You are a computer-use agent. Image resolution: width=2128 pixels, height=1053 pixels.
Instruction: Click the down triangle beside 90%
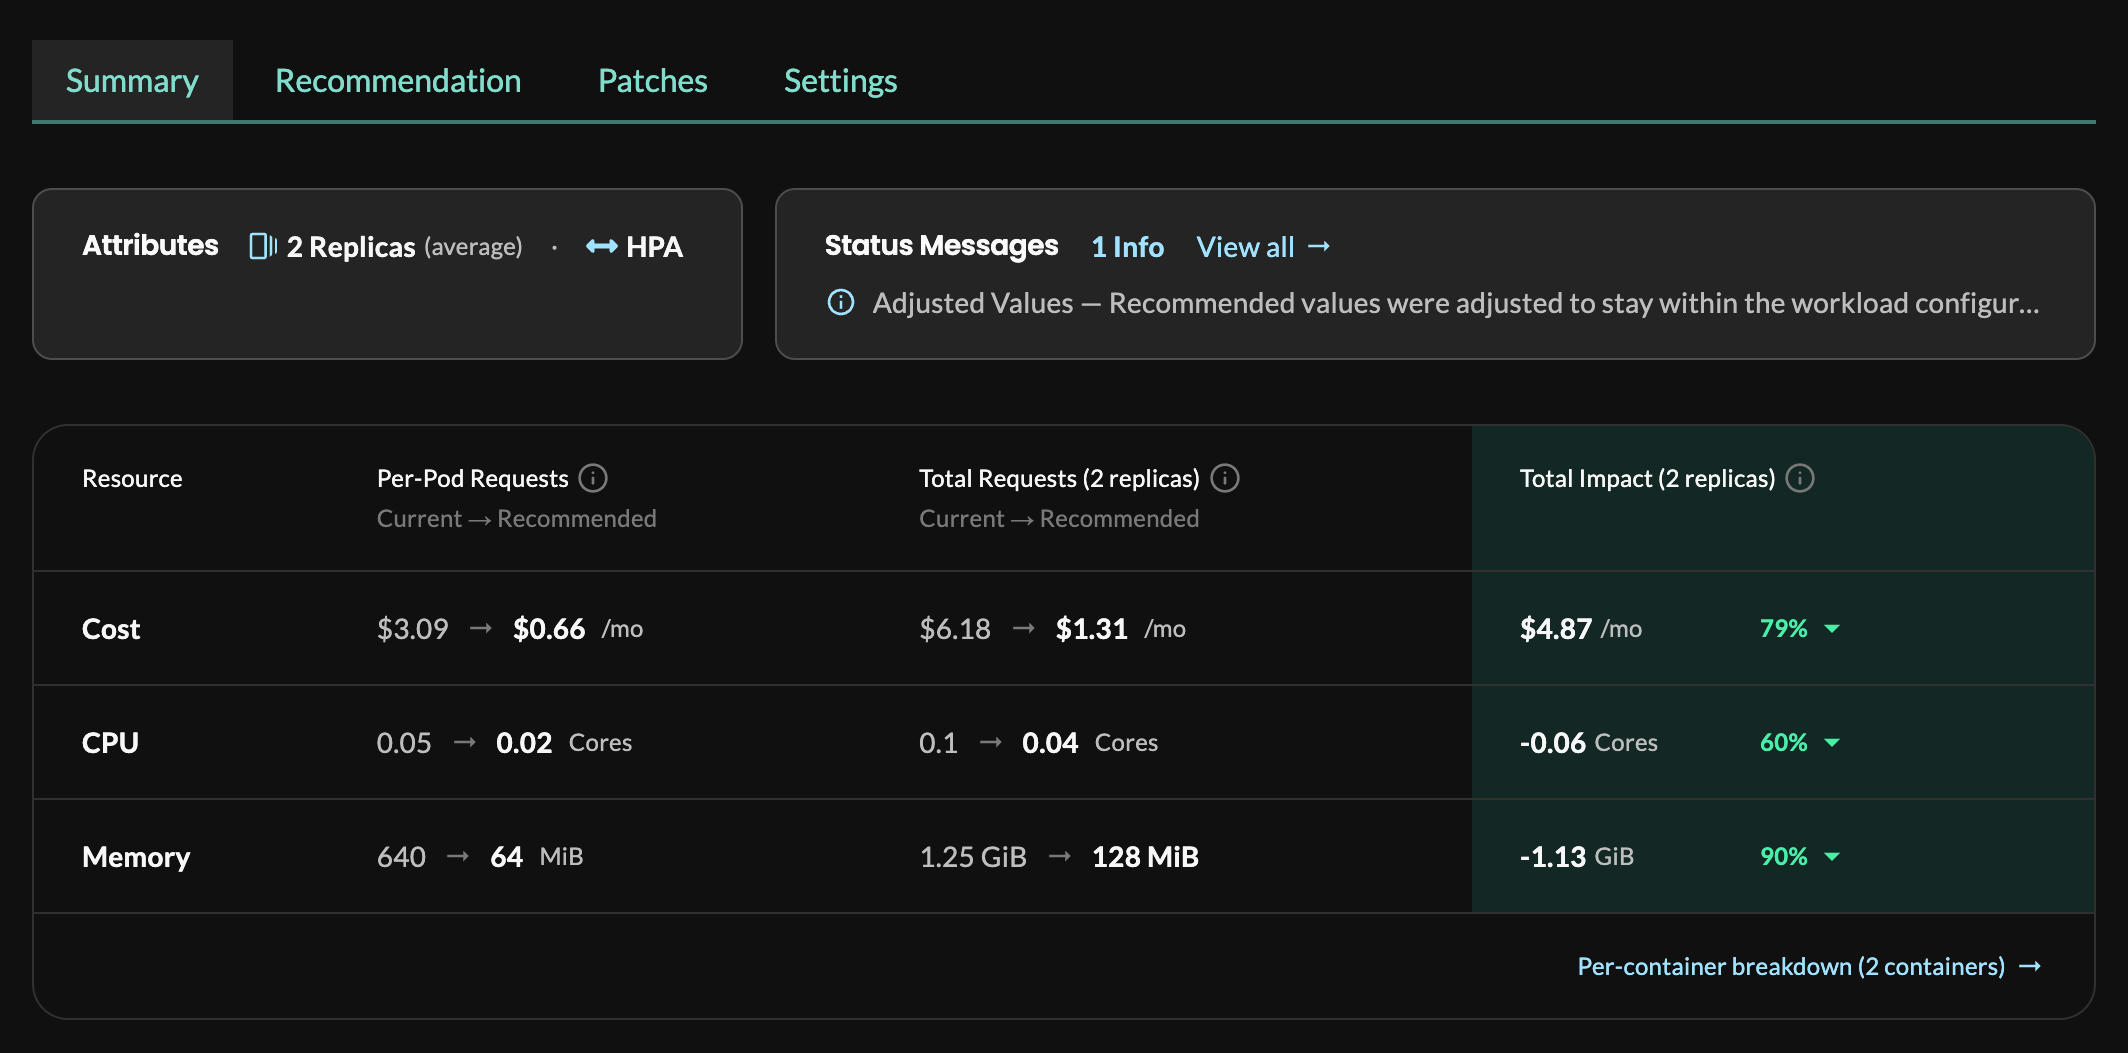(1832, 857)
